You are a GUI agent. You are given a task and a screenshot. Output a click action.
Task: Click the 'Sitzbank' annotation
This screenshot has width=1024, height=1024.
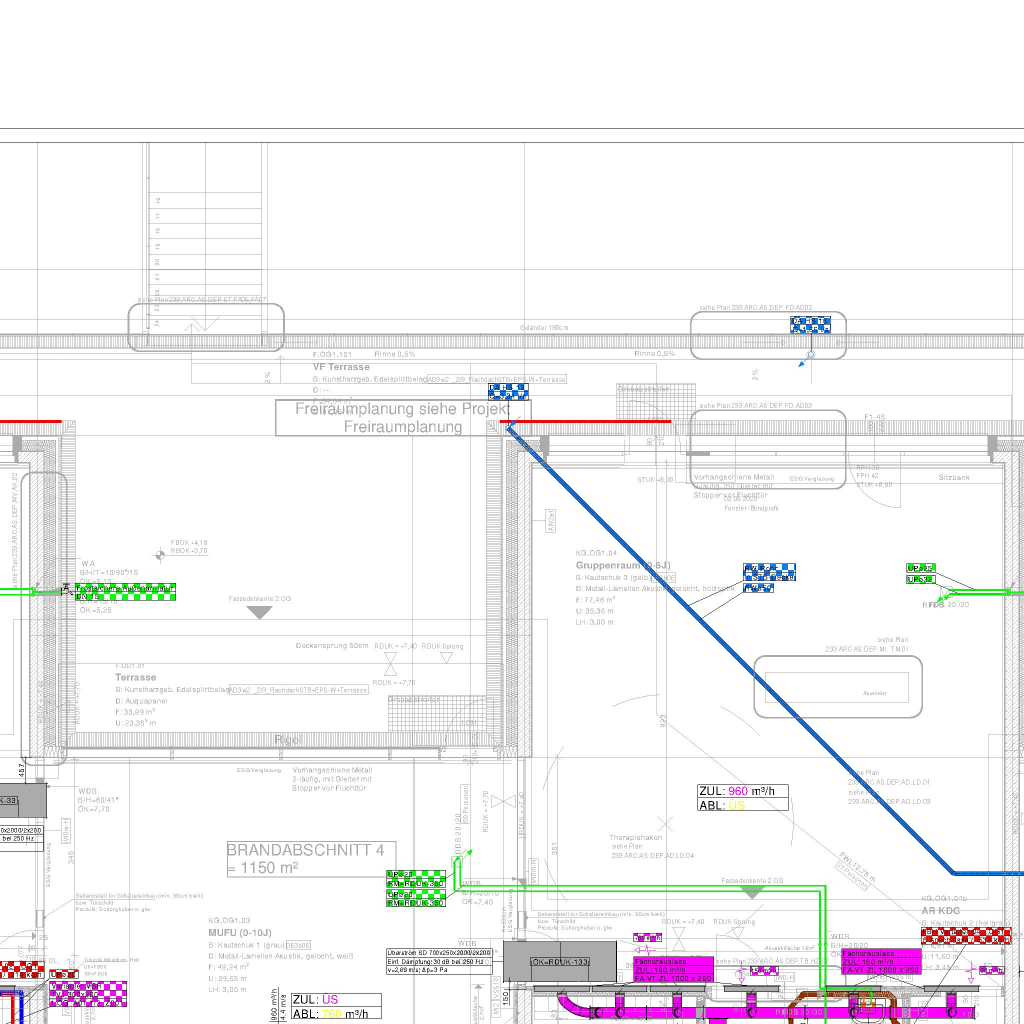tap(954, 477)
